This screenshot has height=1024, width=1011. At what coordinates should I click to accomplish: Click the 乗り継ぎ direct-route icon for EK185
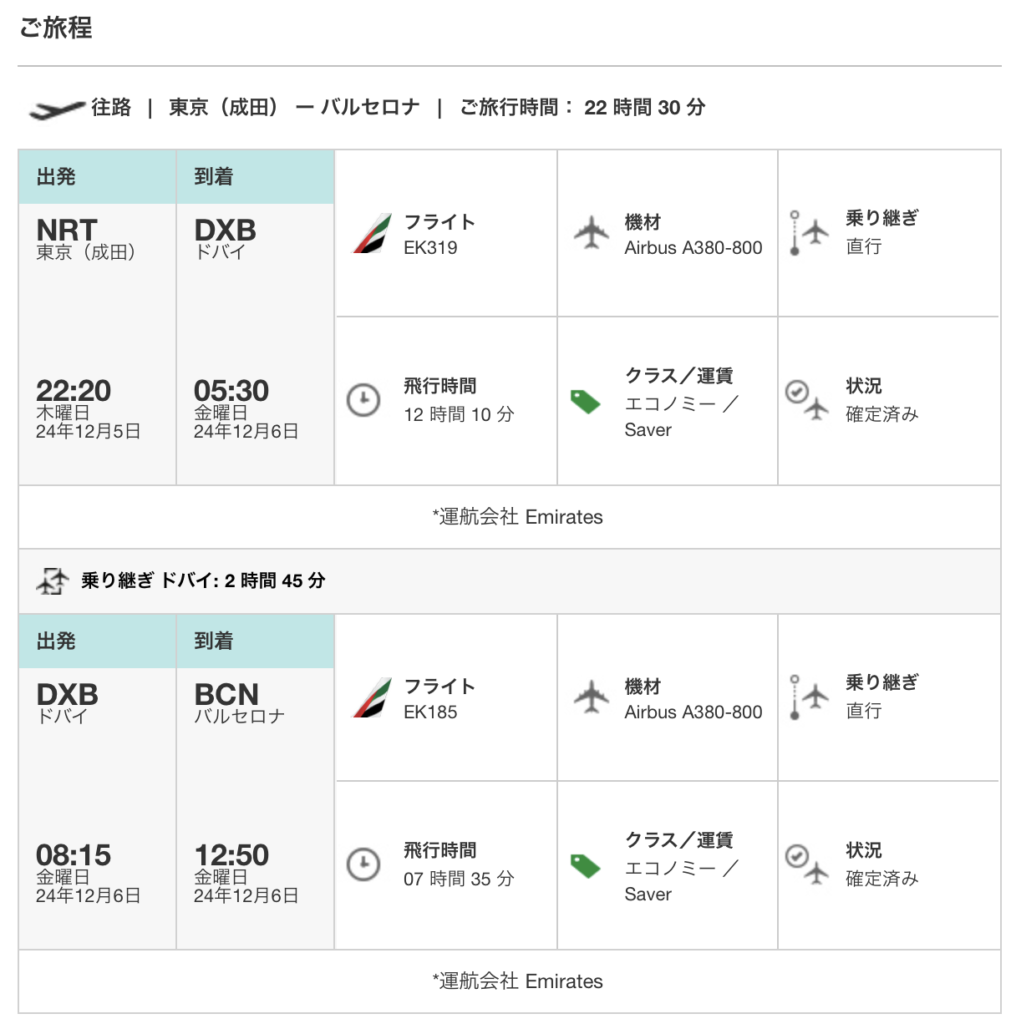coord(807,697)
